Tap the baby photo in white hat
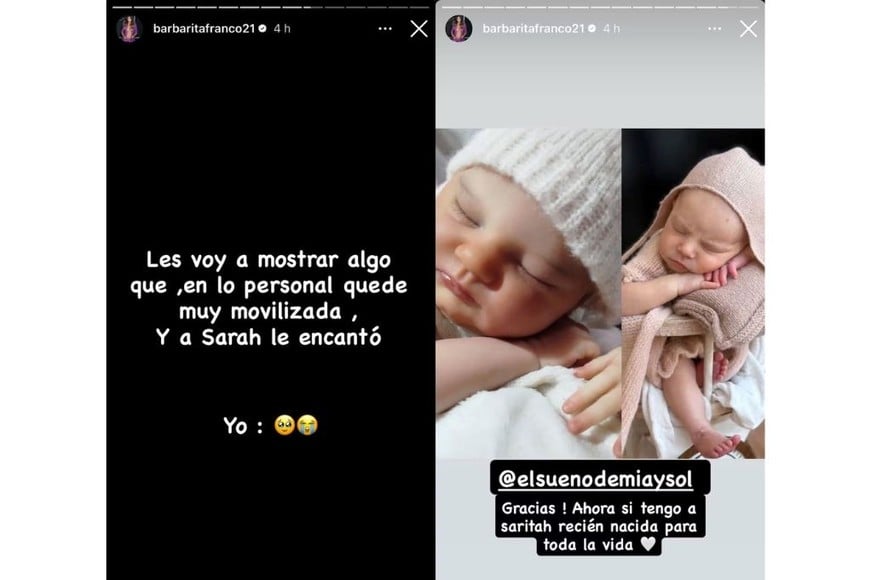 point(528,294)
